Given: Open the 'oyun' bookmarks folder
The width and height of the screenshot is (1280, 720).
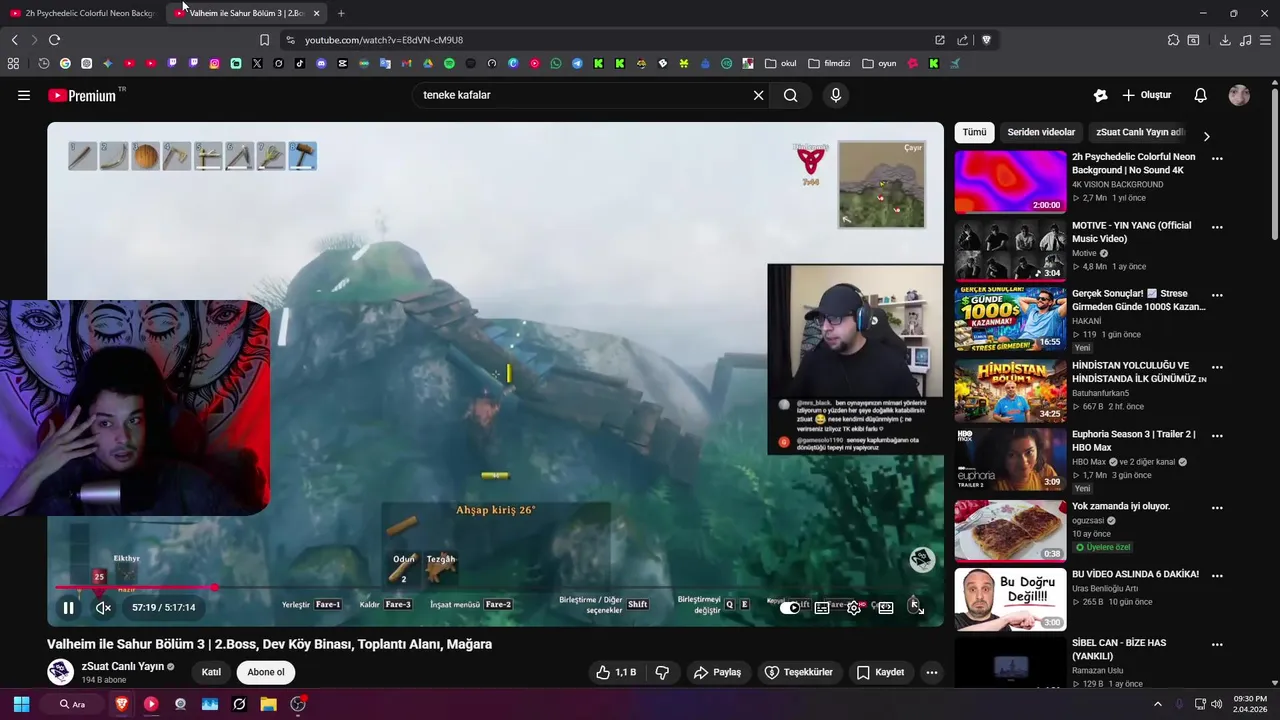Looking at the screenshot, I should pyautogui.click(x=879, y=63).
